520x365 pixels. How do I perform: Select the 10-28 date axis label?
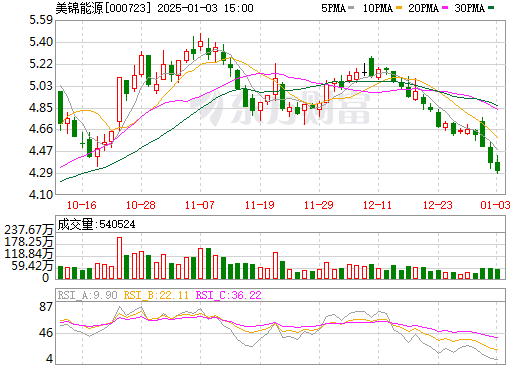141,205
